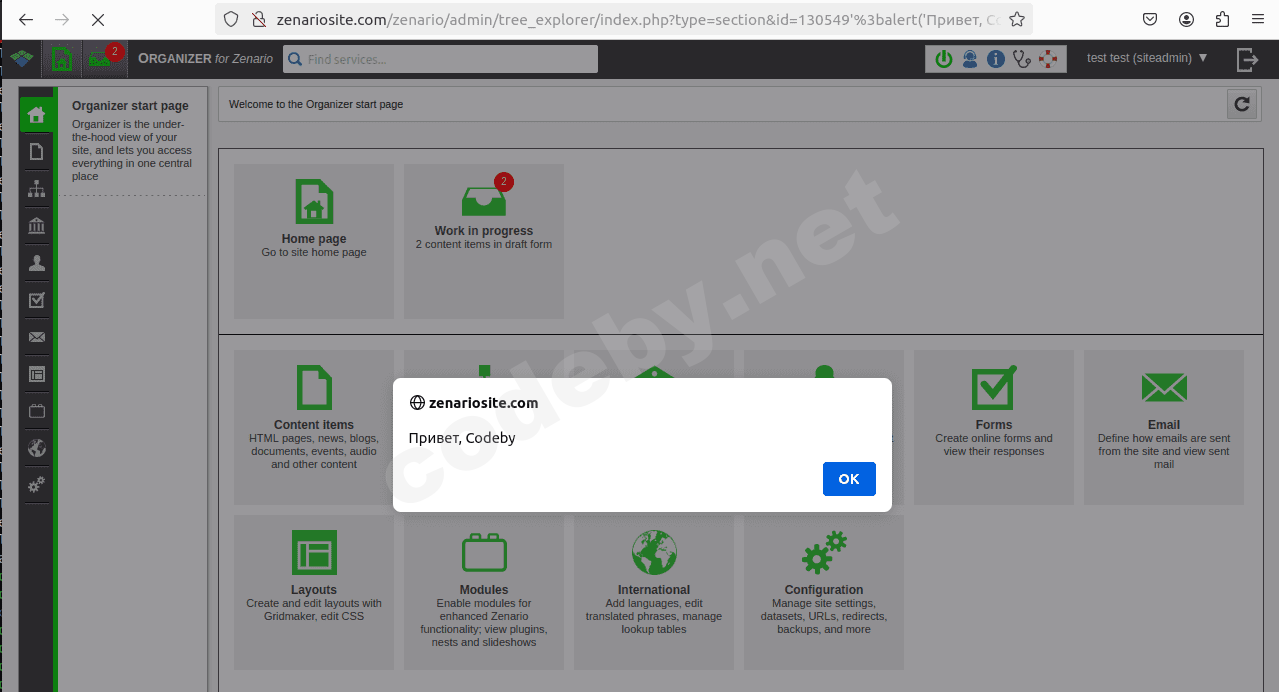
Task: Open the International globe sidebar icon
Action: point(37,448)
